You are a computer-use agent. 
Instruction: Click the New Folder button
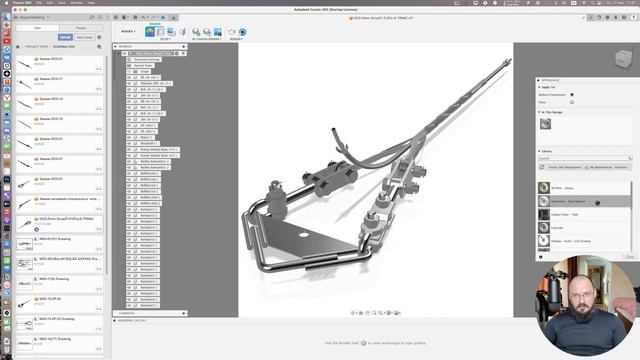(x=84, y=37)
